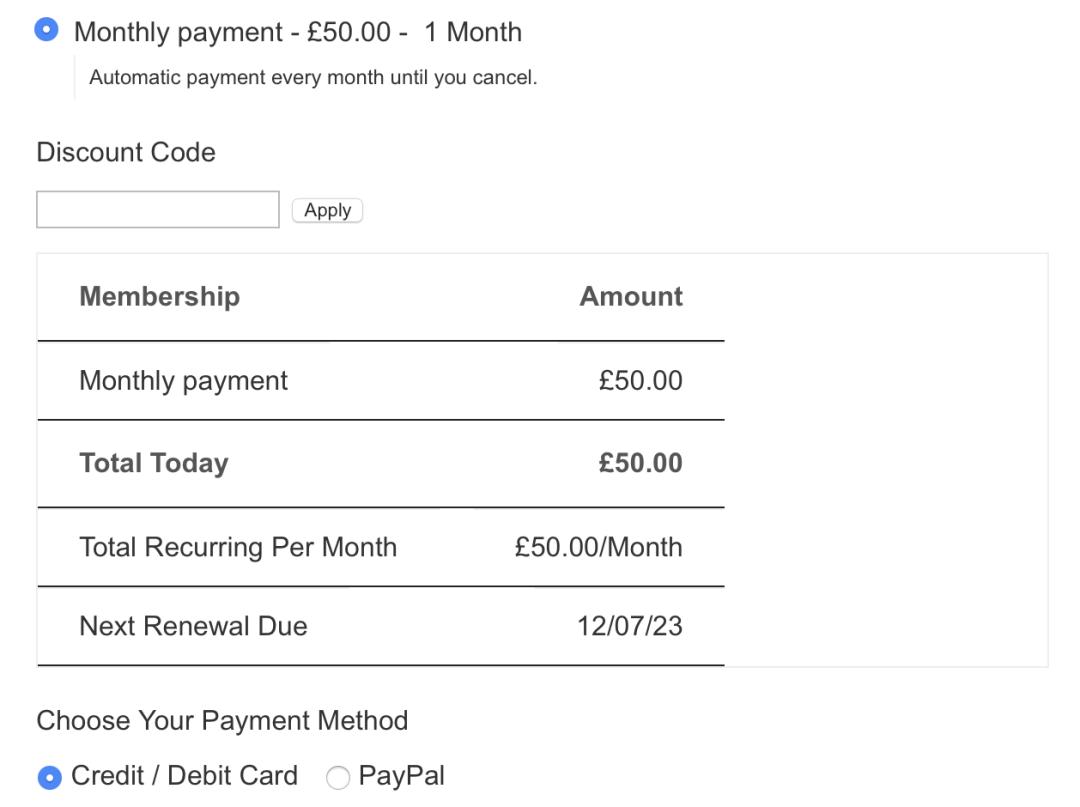Click the "Automatic payment every month" description text
Screen dimensions: 1080x807
(x=313, y=77)
